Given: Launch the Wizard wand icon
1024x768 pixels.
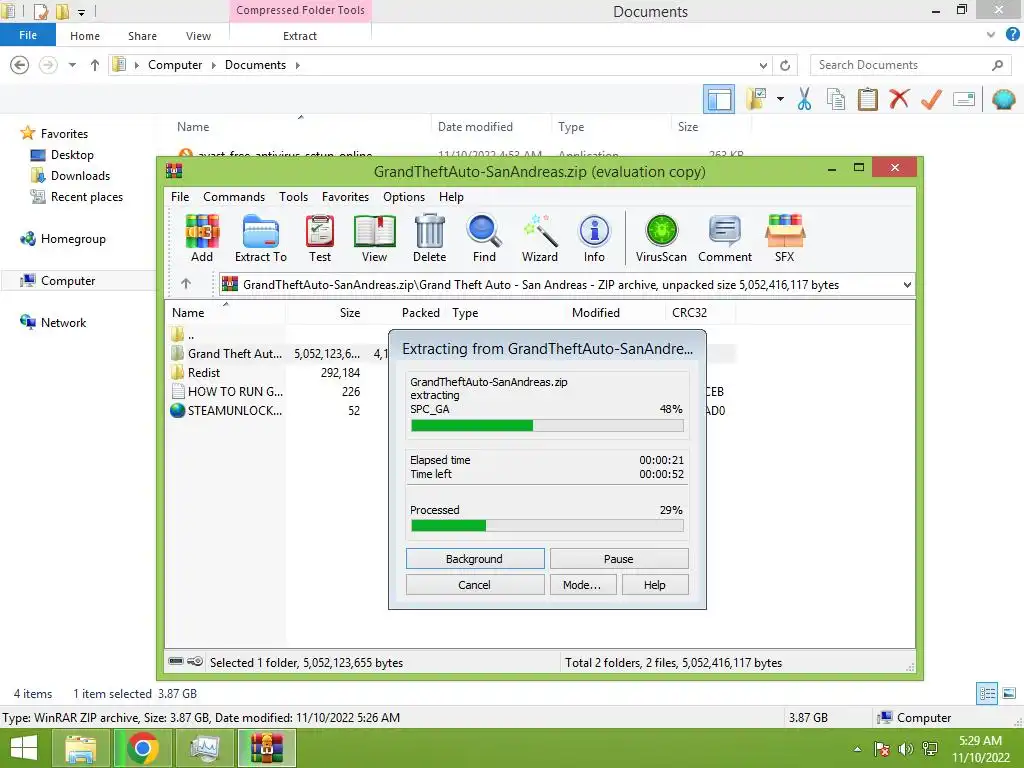Looking at the screenshot, I should (539, 238).
